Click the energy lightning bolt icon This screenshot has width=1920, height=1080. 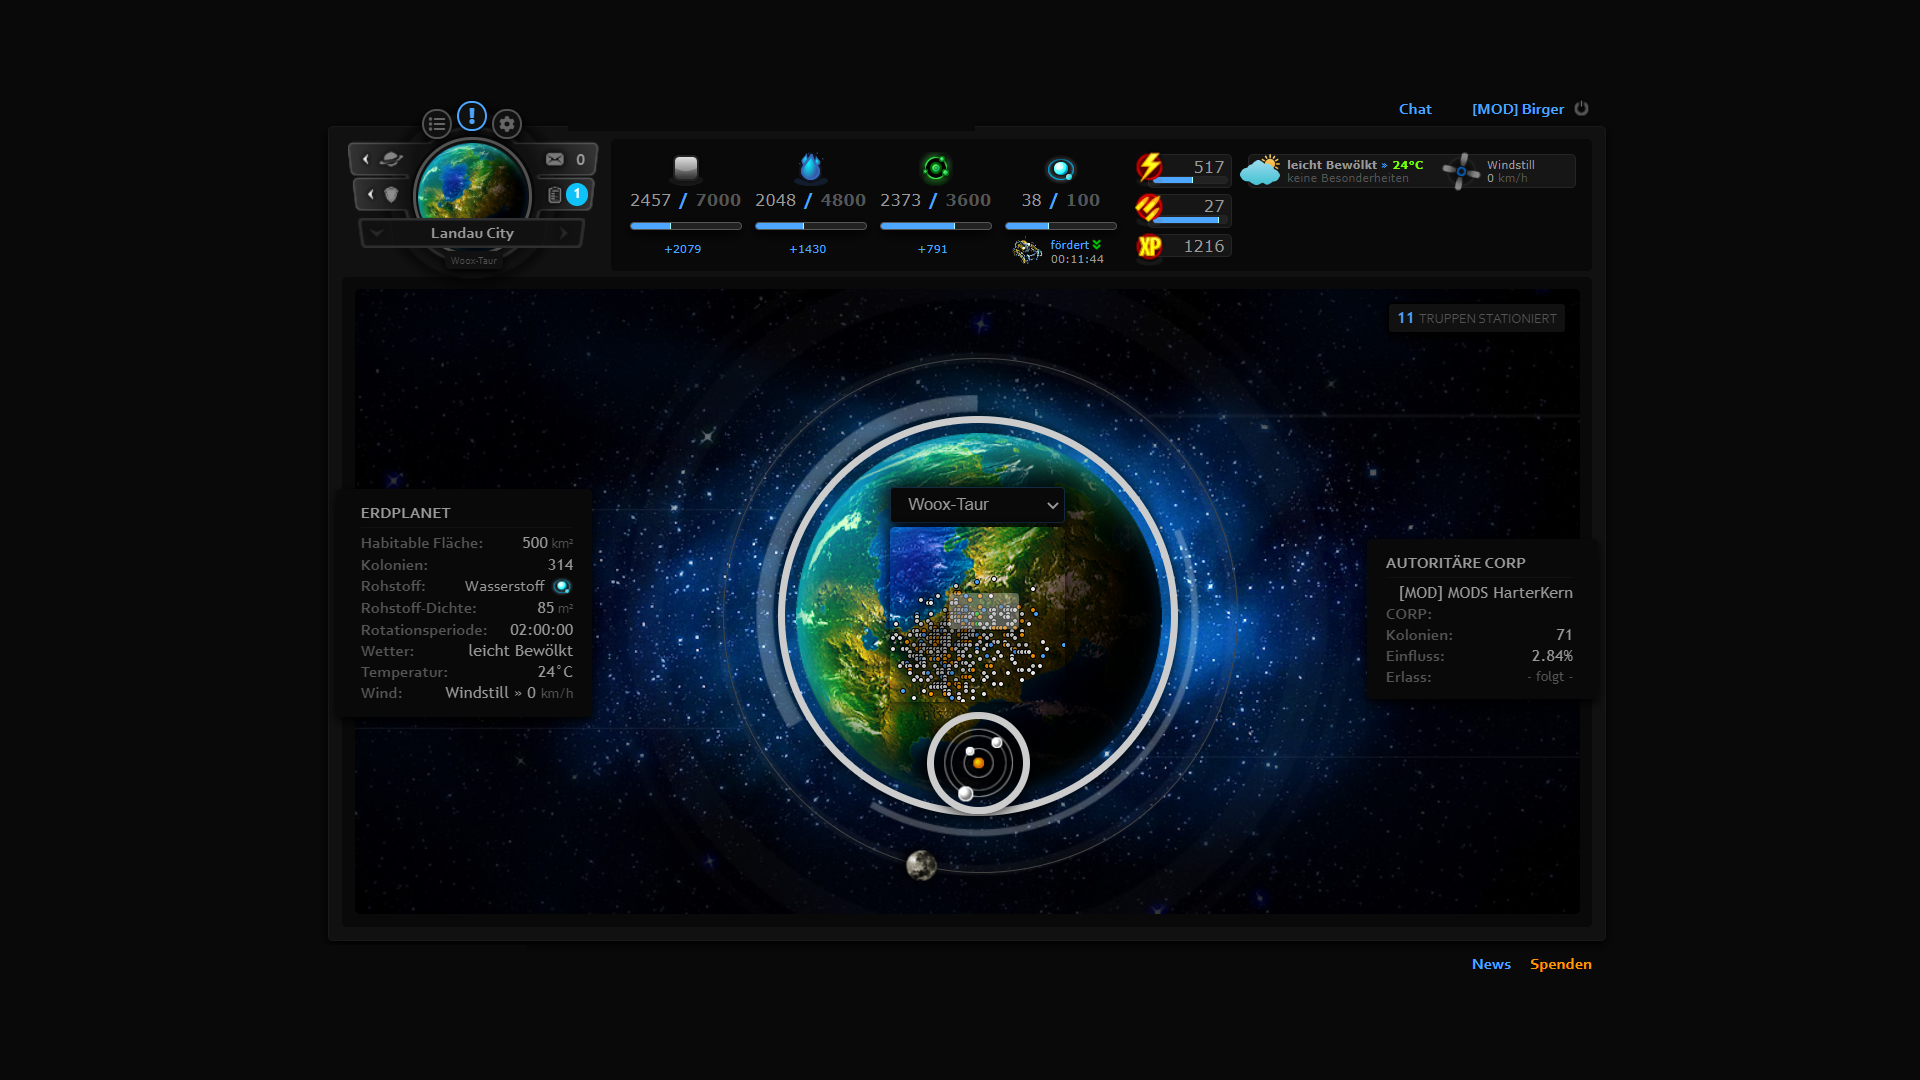pyautogui.click(x=1150, y=167)
